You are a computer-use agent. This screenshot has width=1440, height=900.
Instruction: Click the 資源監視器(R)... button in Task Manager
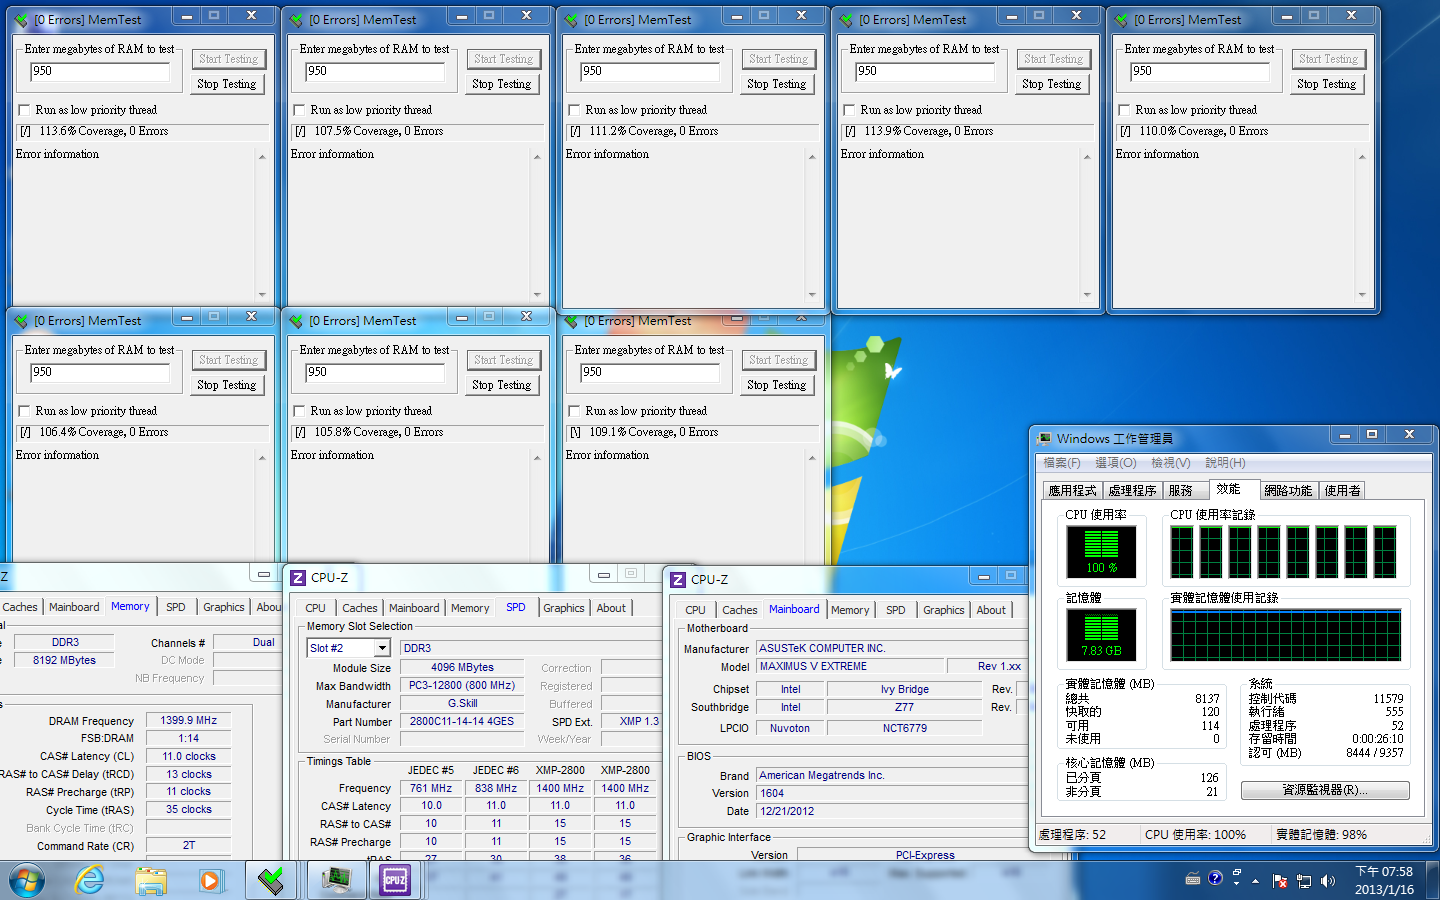pyautogui.click(x=1325, y=790)
